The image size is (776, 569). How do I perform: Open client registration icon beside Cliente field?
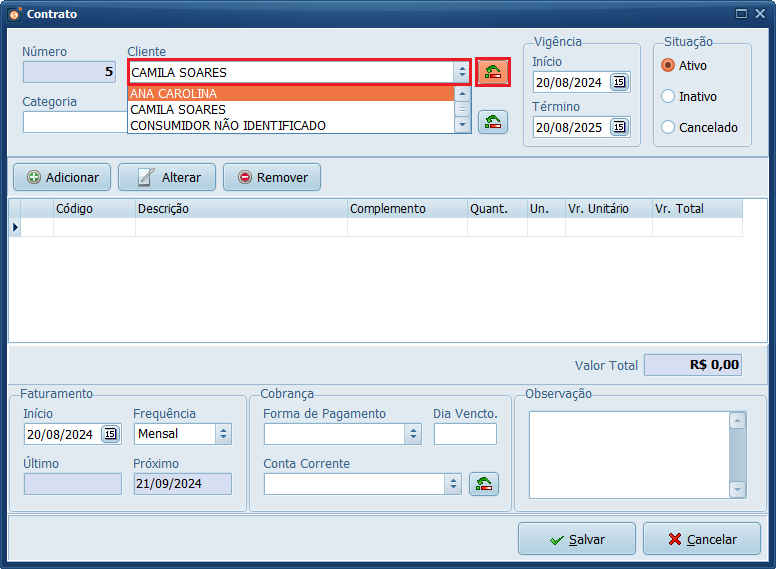492,72
